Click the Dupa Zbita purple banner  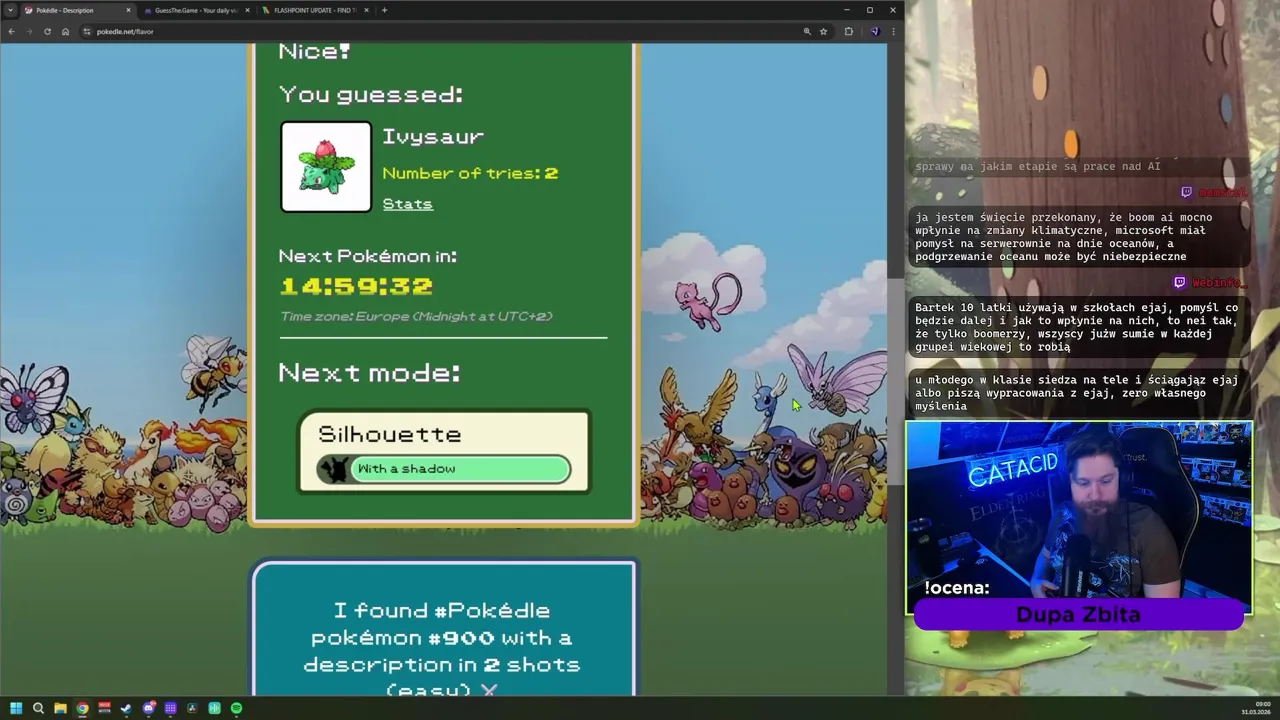coord(1078,615)
